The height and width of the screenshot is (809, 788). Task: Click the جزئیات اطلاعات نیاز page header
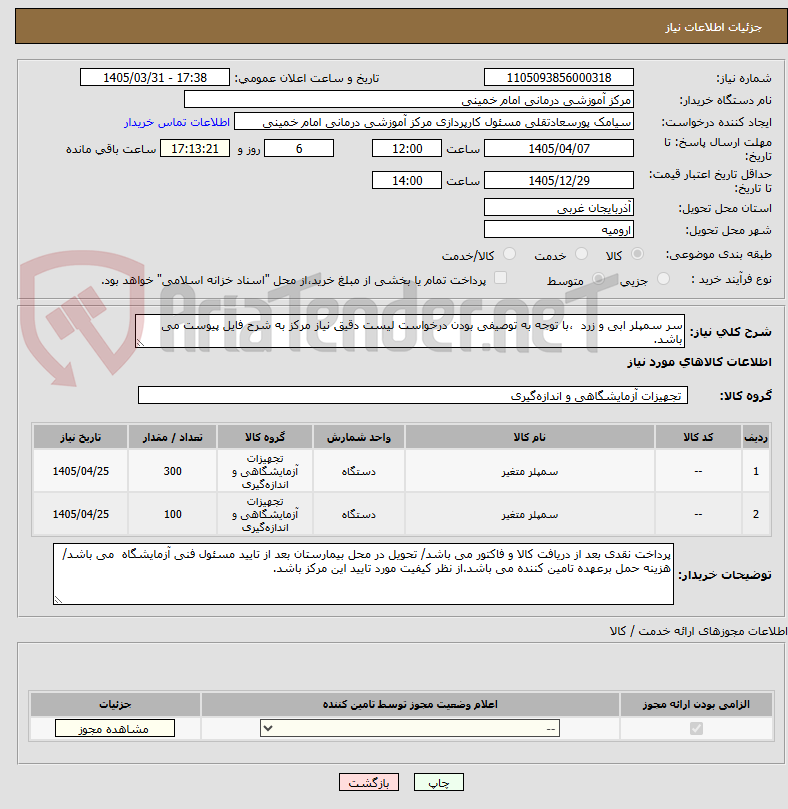click(x=713, y=27)
